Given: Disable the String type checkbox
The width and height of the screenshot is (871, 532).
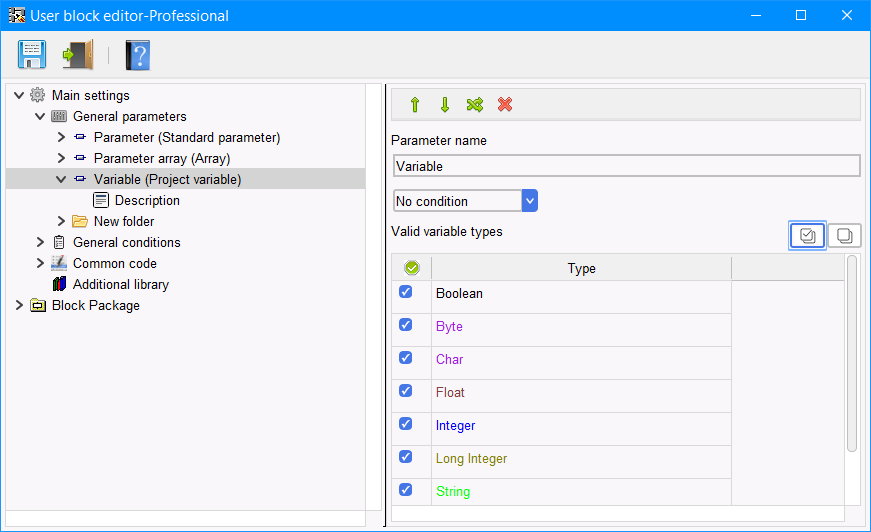Looking at the screenshot, I should [x=406, y=490].
